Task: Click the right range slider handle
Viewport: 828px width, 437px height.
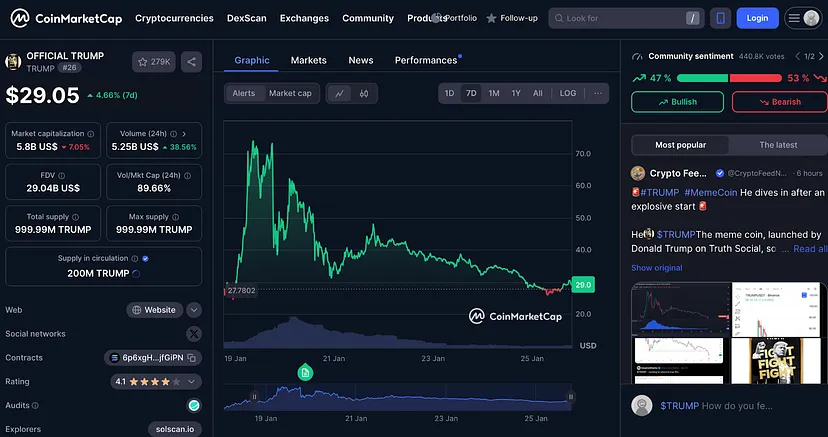Action: point(570,397)
